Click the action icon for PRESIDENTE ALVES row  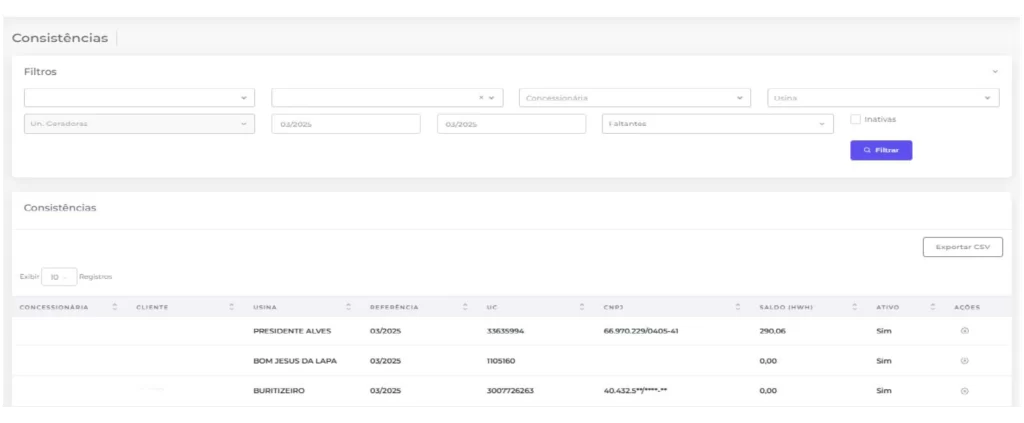964,331
